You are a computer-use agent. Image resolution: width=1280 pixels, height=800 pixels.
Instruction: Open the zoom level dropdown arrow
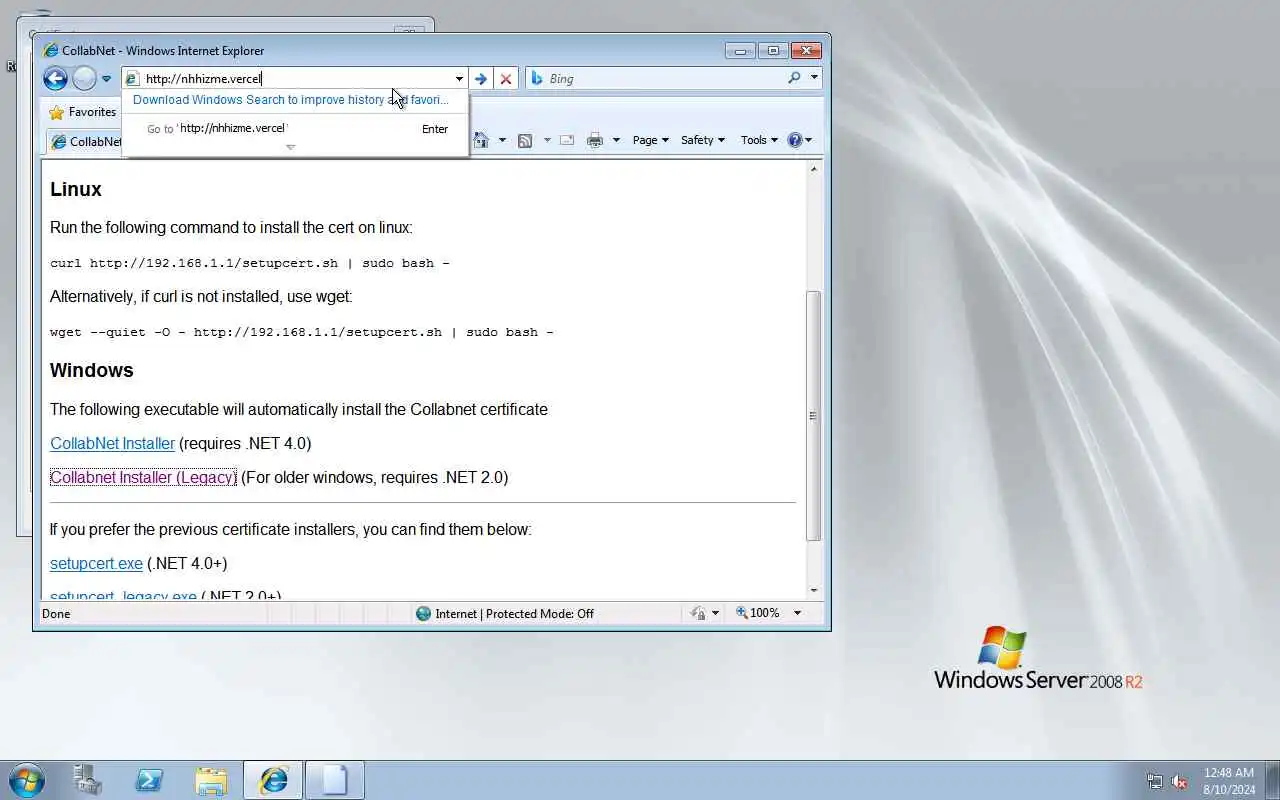tap(797, 613)
